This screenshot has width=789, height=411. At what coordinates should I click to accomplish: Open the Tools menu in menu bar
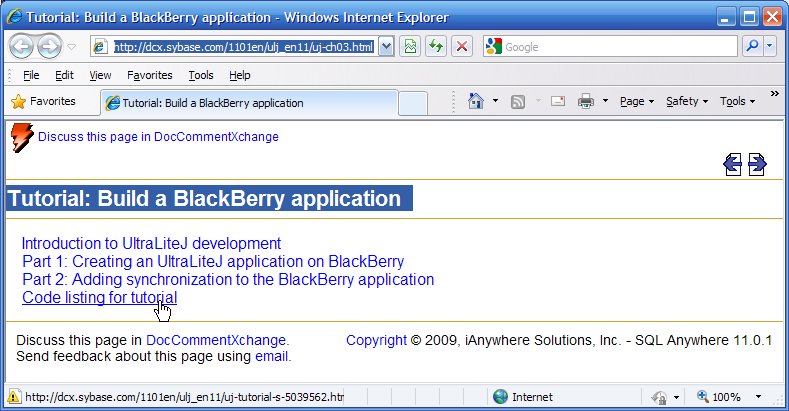pos(201,75)
